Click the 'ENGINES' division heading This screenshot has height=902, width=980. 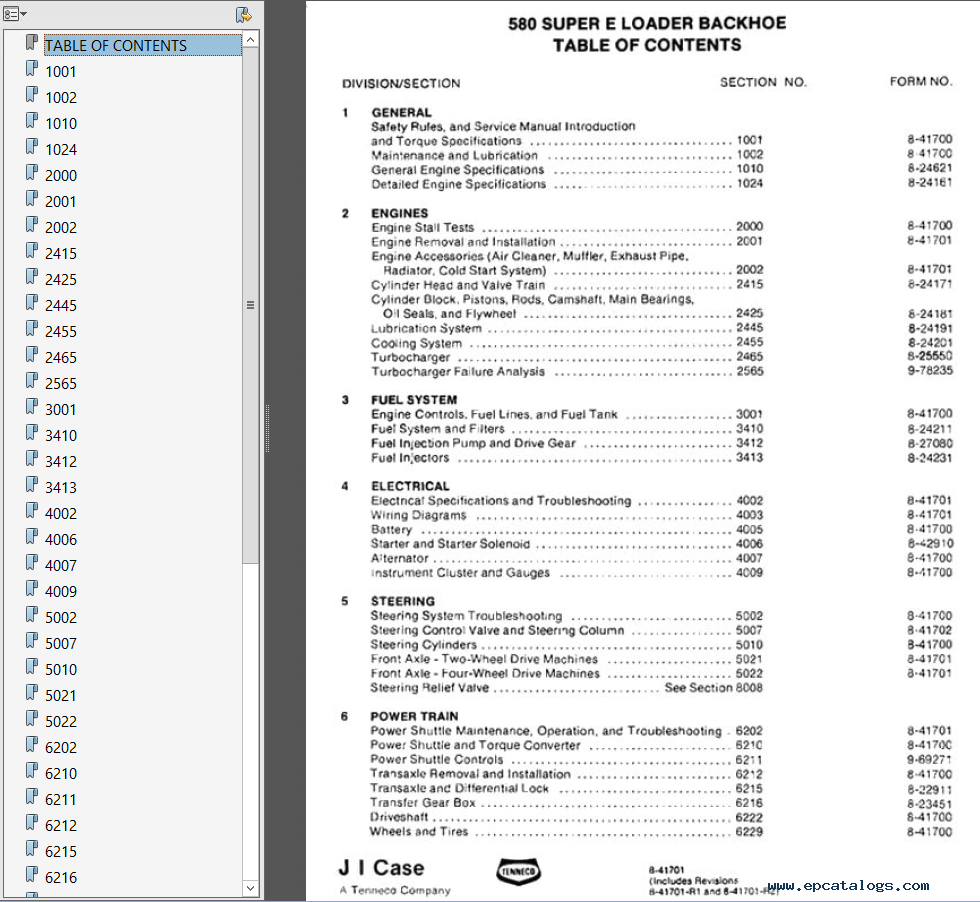(x=400, y=213)
